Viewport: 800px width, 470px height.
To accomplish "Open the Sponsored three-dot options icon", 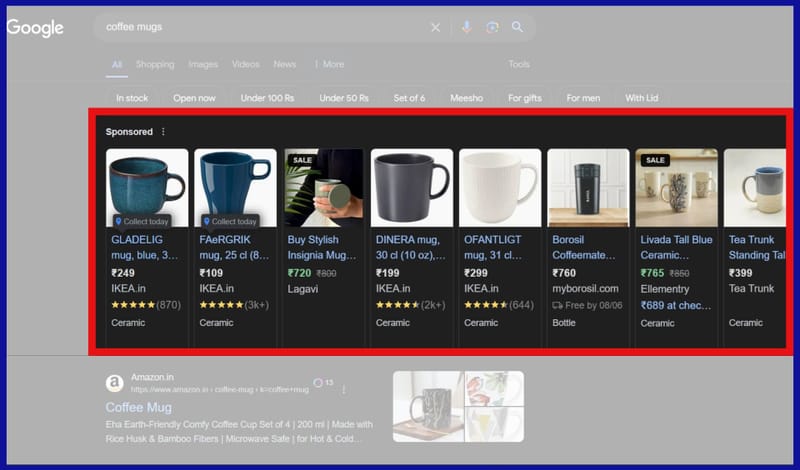I will [164, 132].
